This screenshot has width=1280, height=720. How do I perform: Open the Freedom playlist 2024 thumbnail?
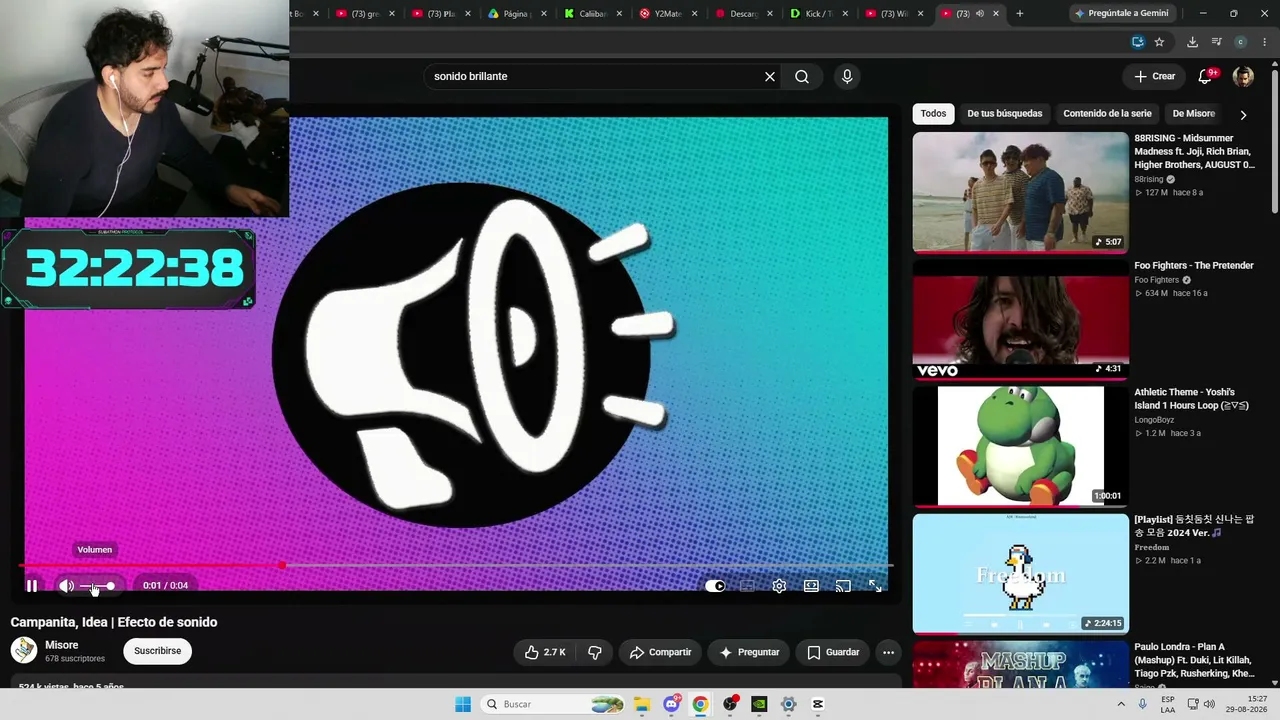(1020, 573)
